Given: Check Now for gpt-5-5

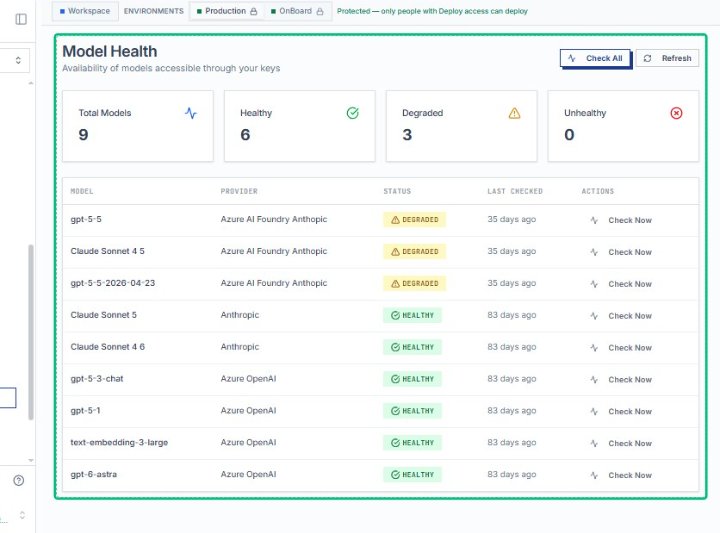Looking at the screenshot, I should click(621, 220).
